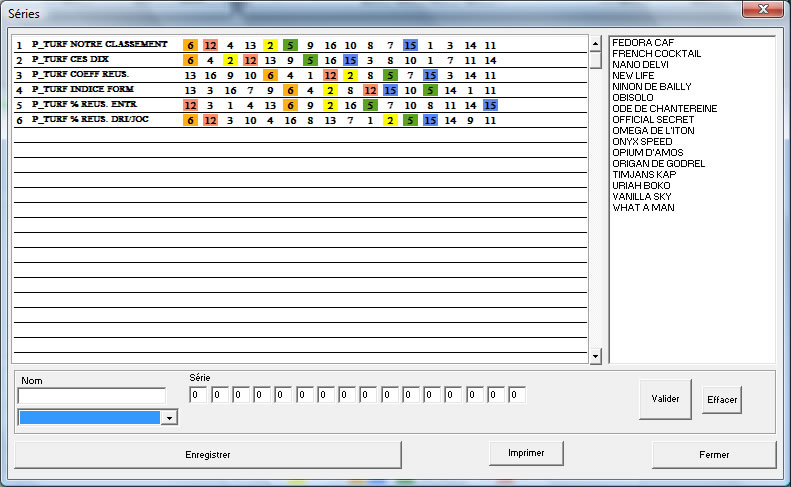Open the dropdown below the Nom field
This screenshot has height=487, width=791.
click(169, 418)
